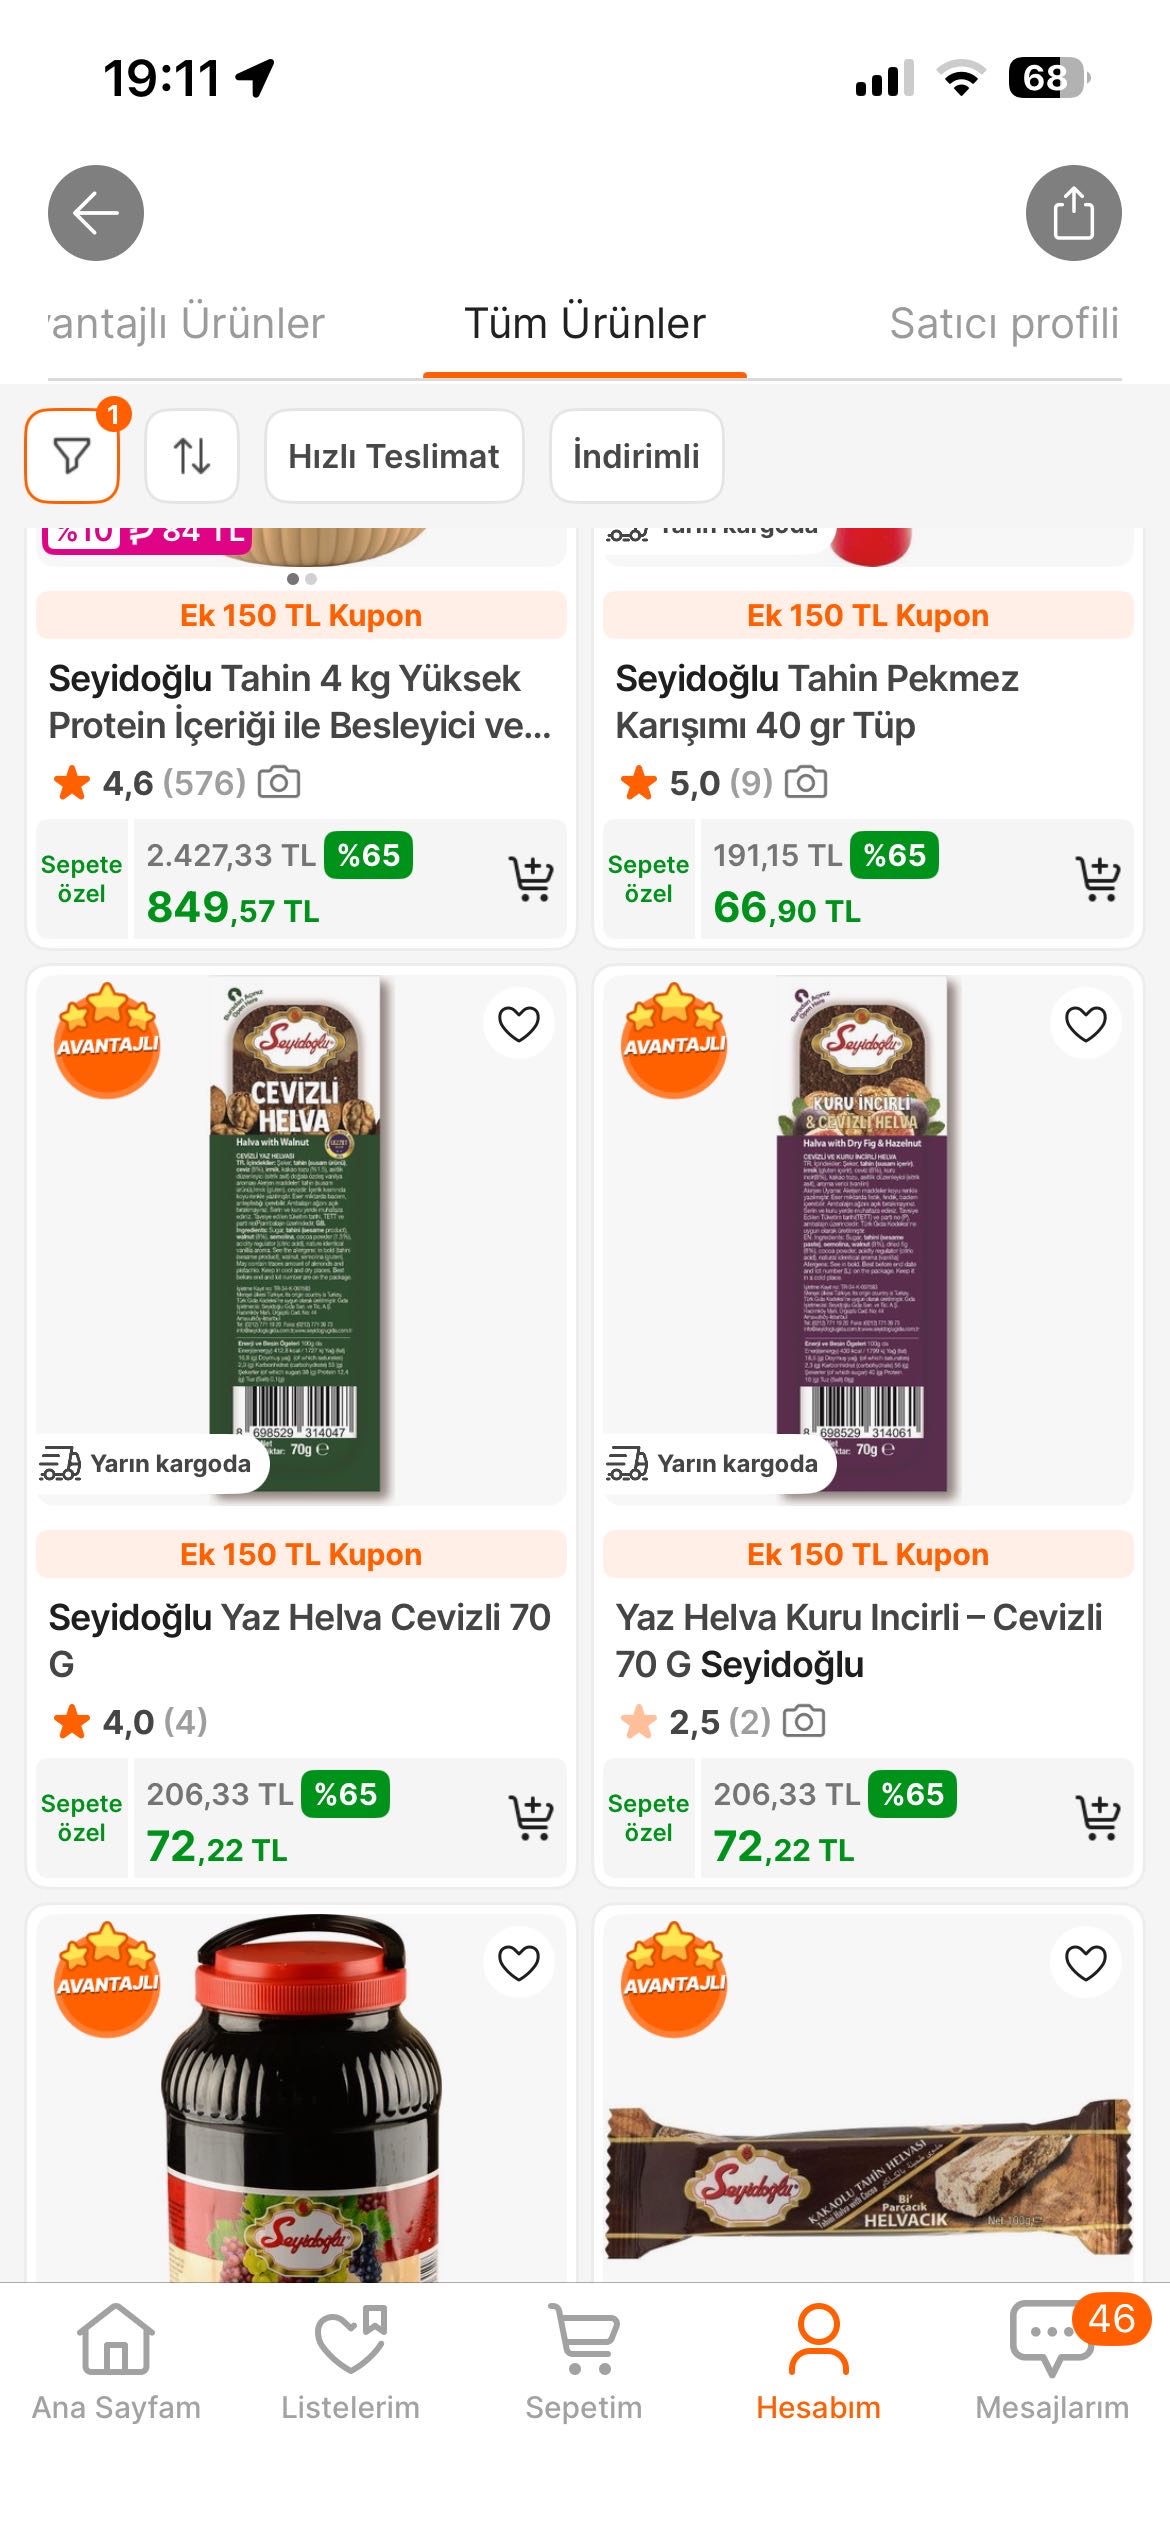This screenshot has width=1170, height=2532.
Task: Open Mesajlarım with 46 unread
Action: point(1052,2362)
